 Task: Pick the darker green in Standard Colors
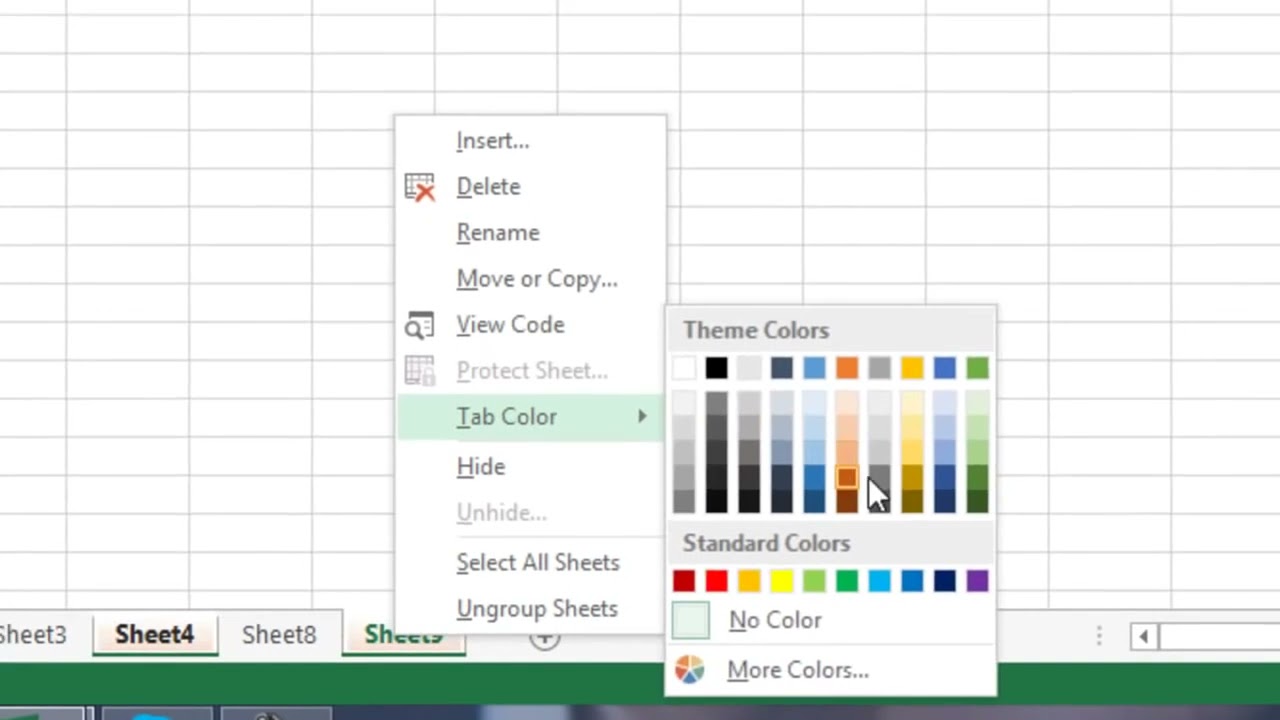click(847, 581)
